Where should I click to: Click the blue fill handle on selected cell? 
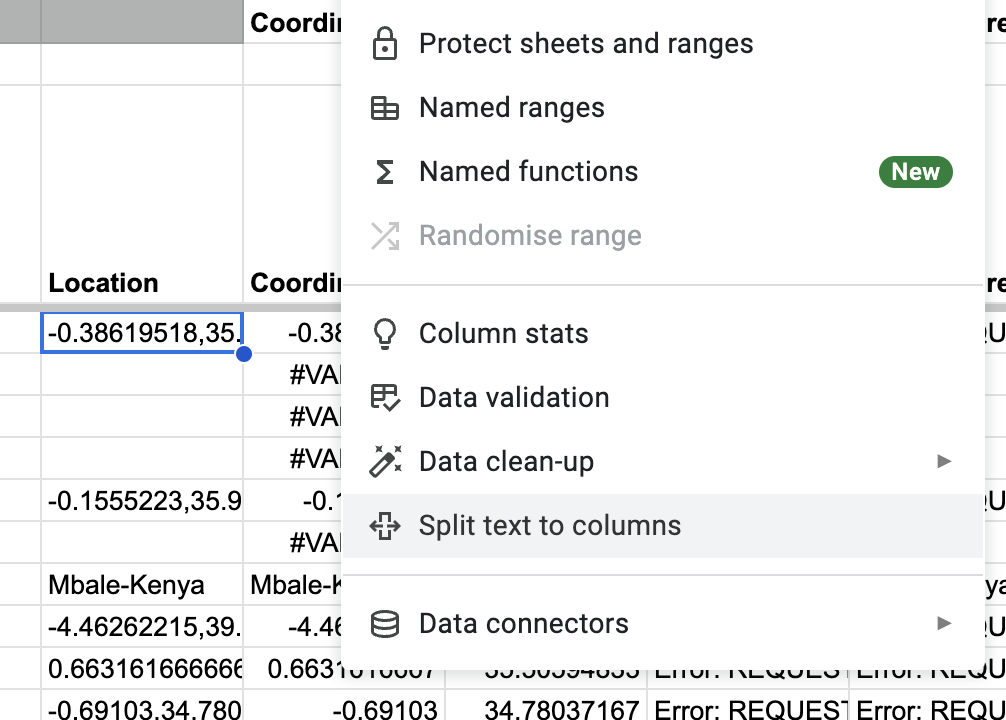pyautogui.click(x=244, y=354)
